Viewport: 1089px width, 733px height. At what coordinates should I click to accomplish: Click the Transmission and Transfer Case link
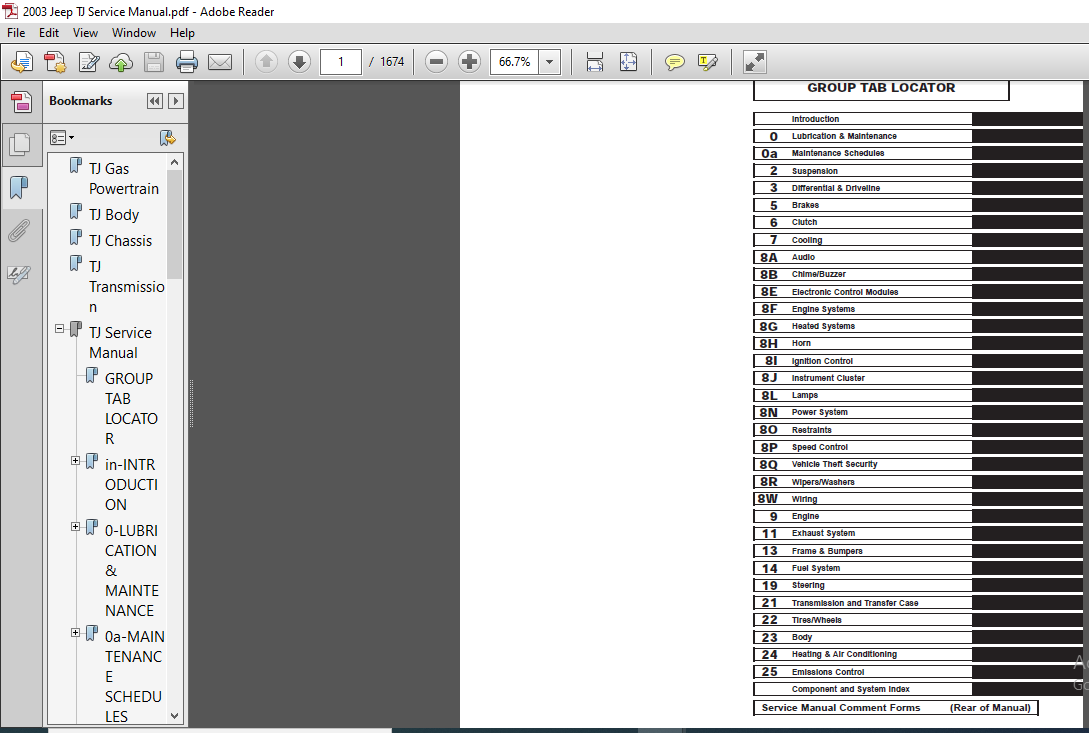tap(863, 603)
